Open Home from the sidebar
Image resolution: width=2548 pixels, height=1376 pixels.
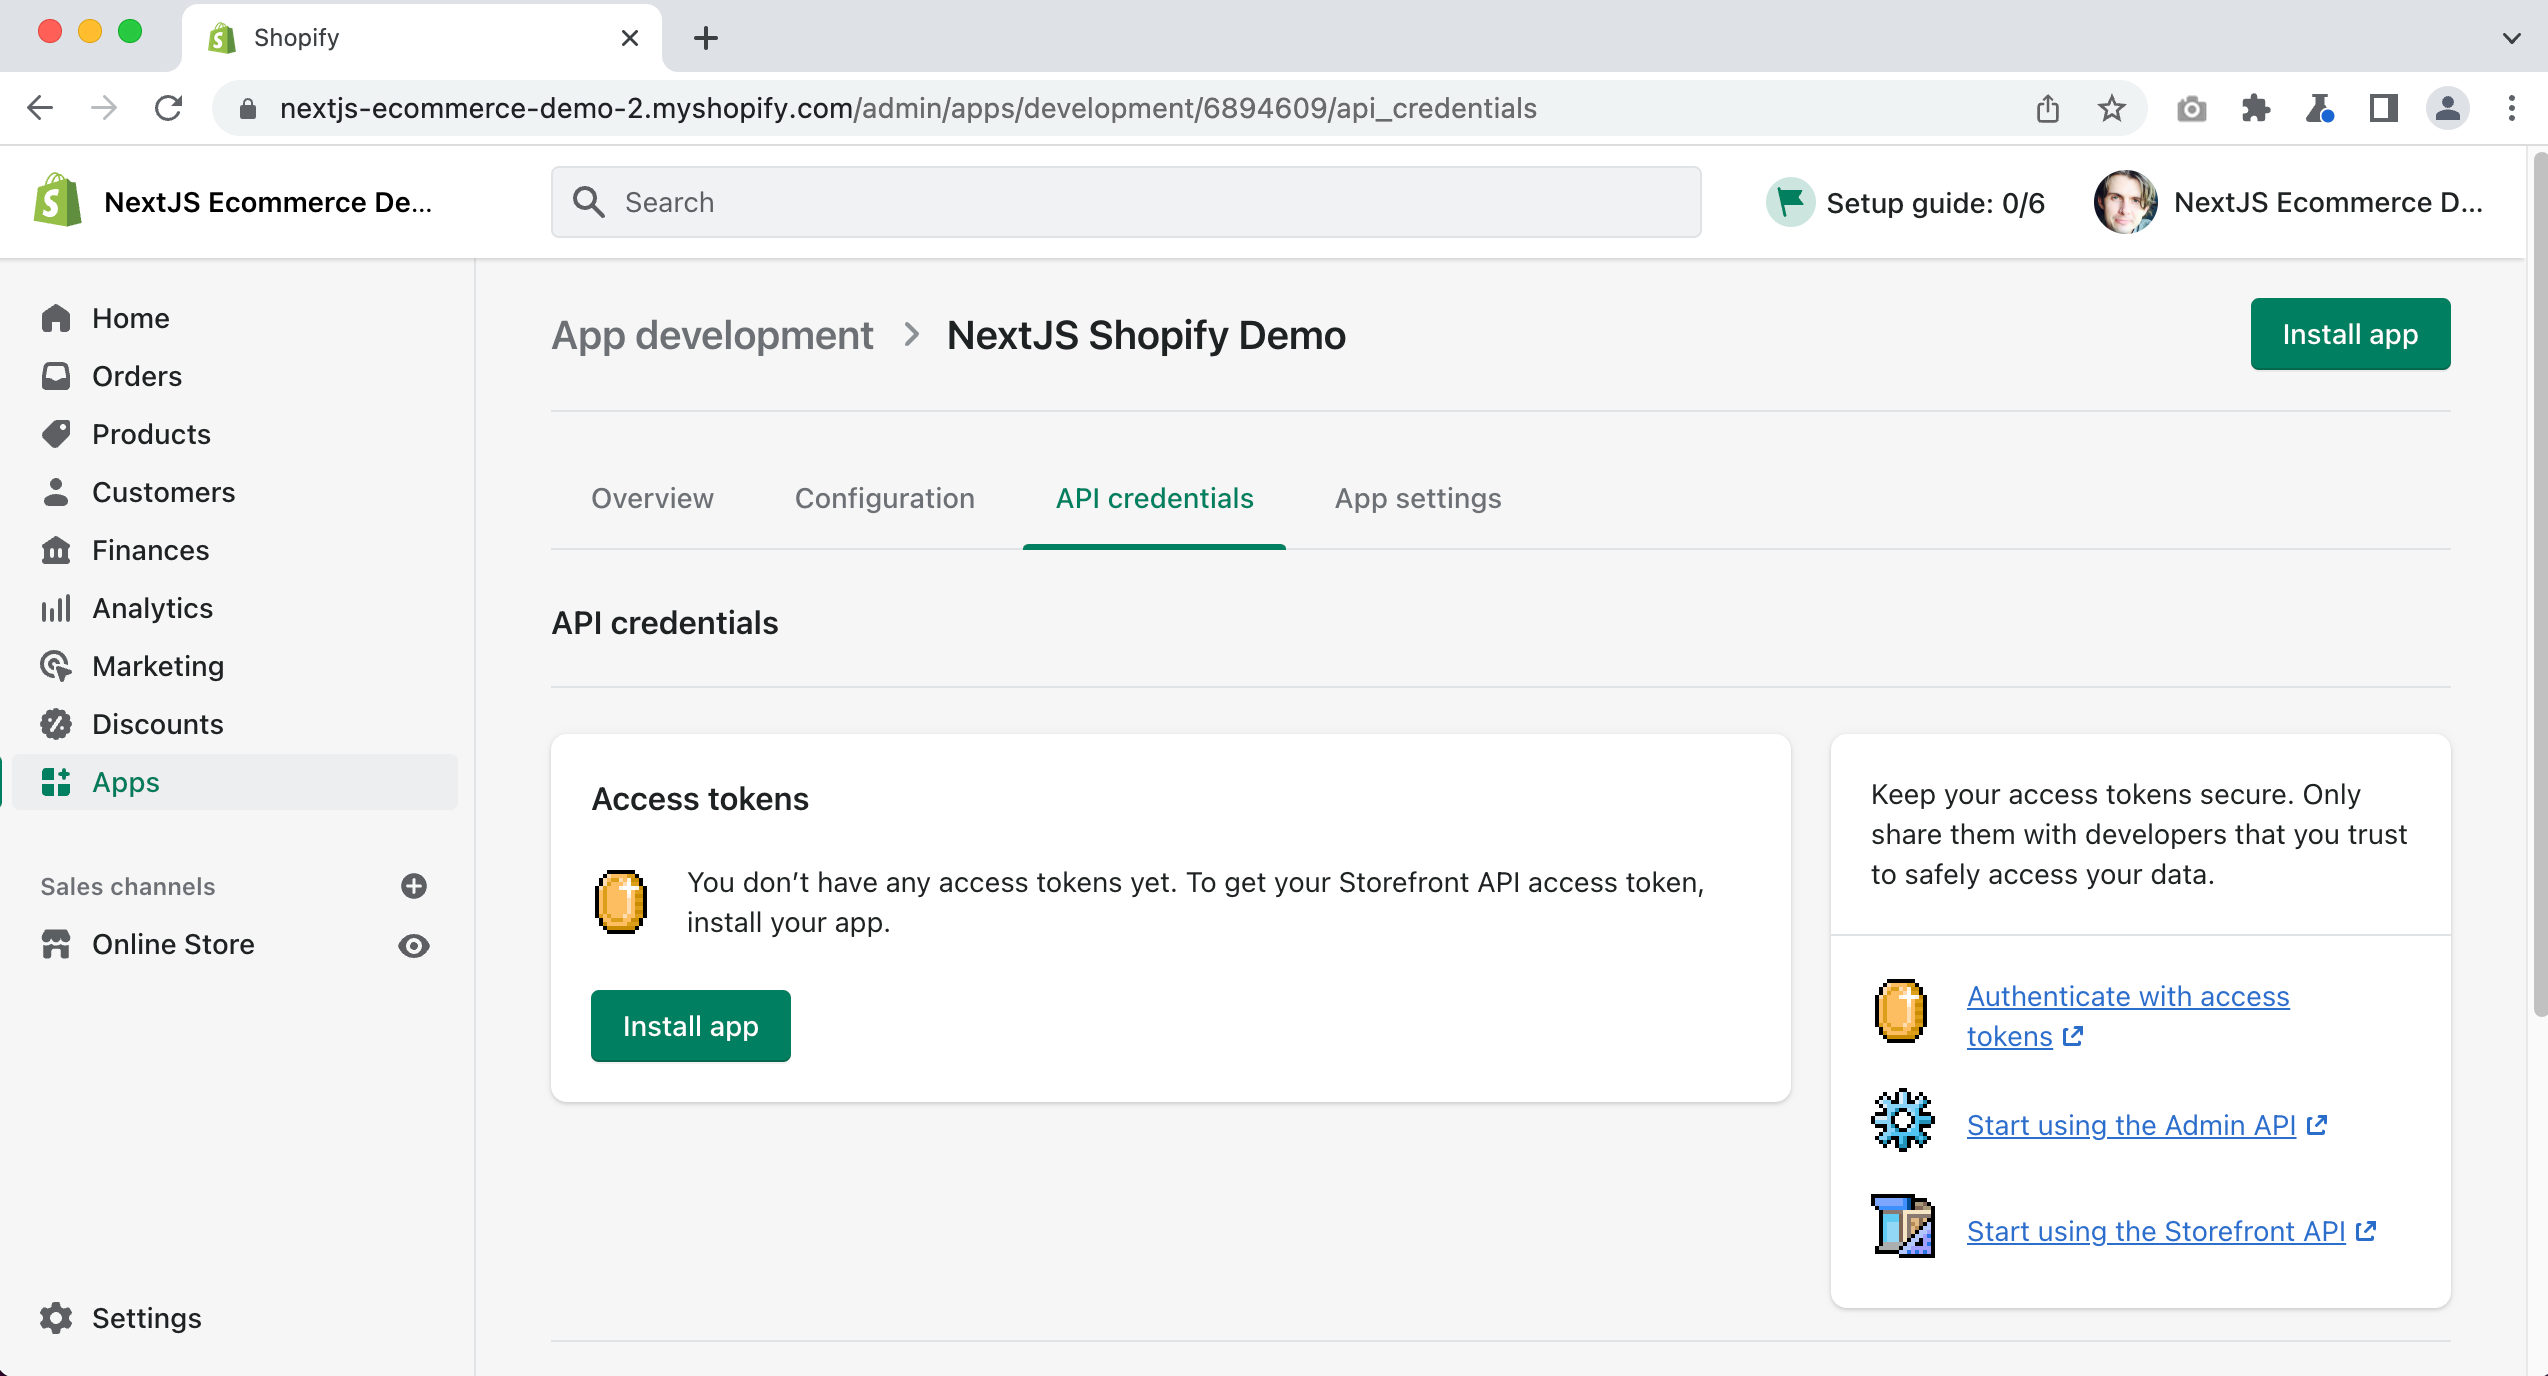point(130,318)
